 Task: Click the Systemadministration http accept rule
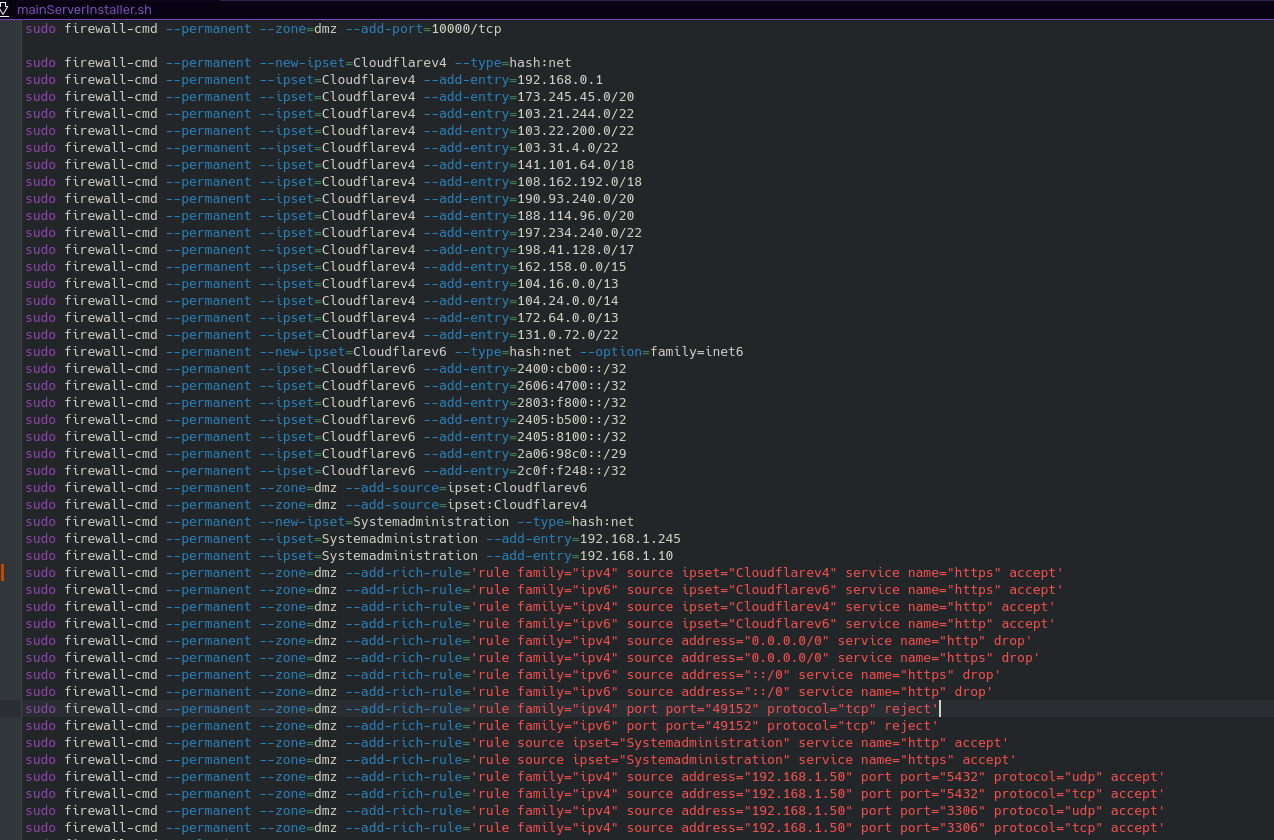coord(517,743)
